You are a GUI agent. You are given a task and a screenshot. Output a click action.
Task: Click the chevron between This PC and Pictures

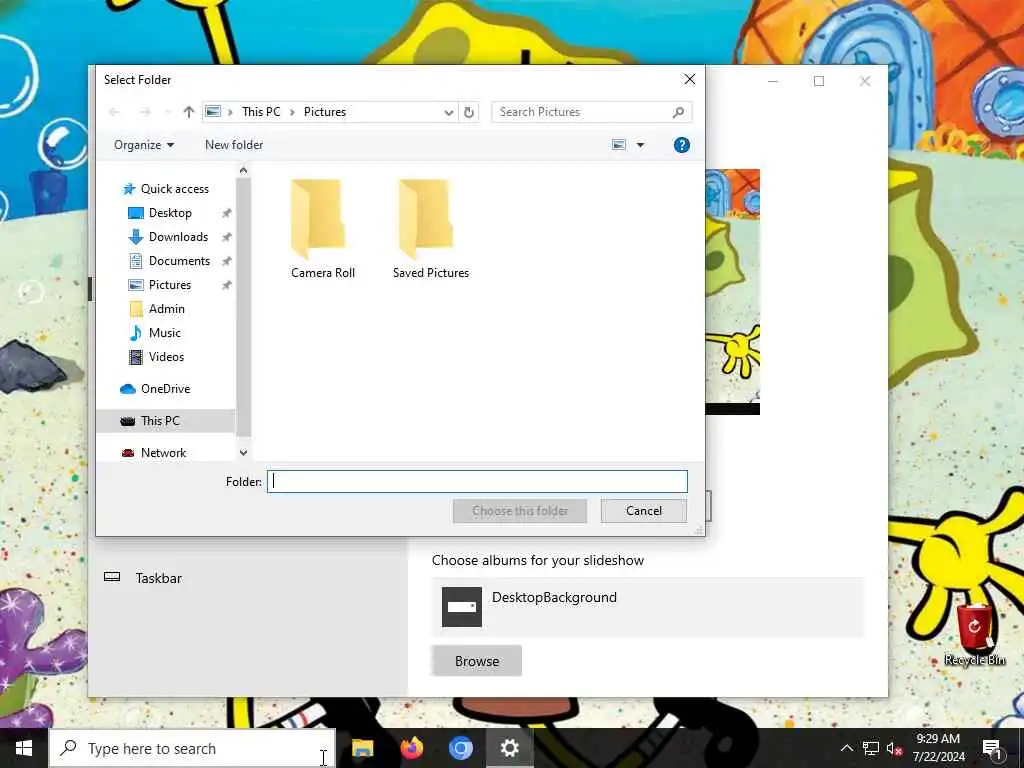tap(292, 112)
